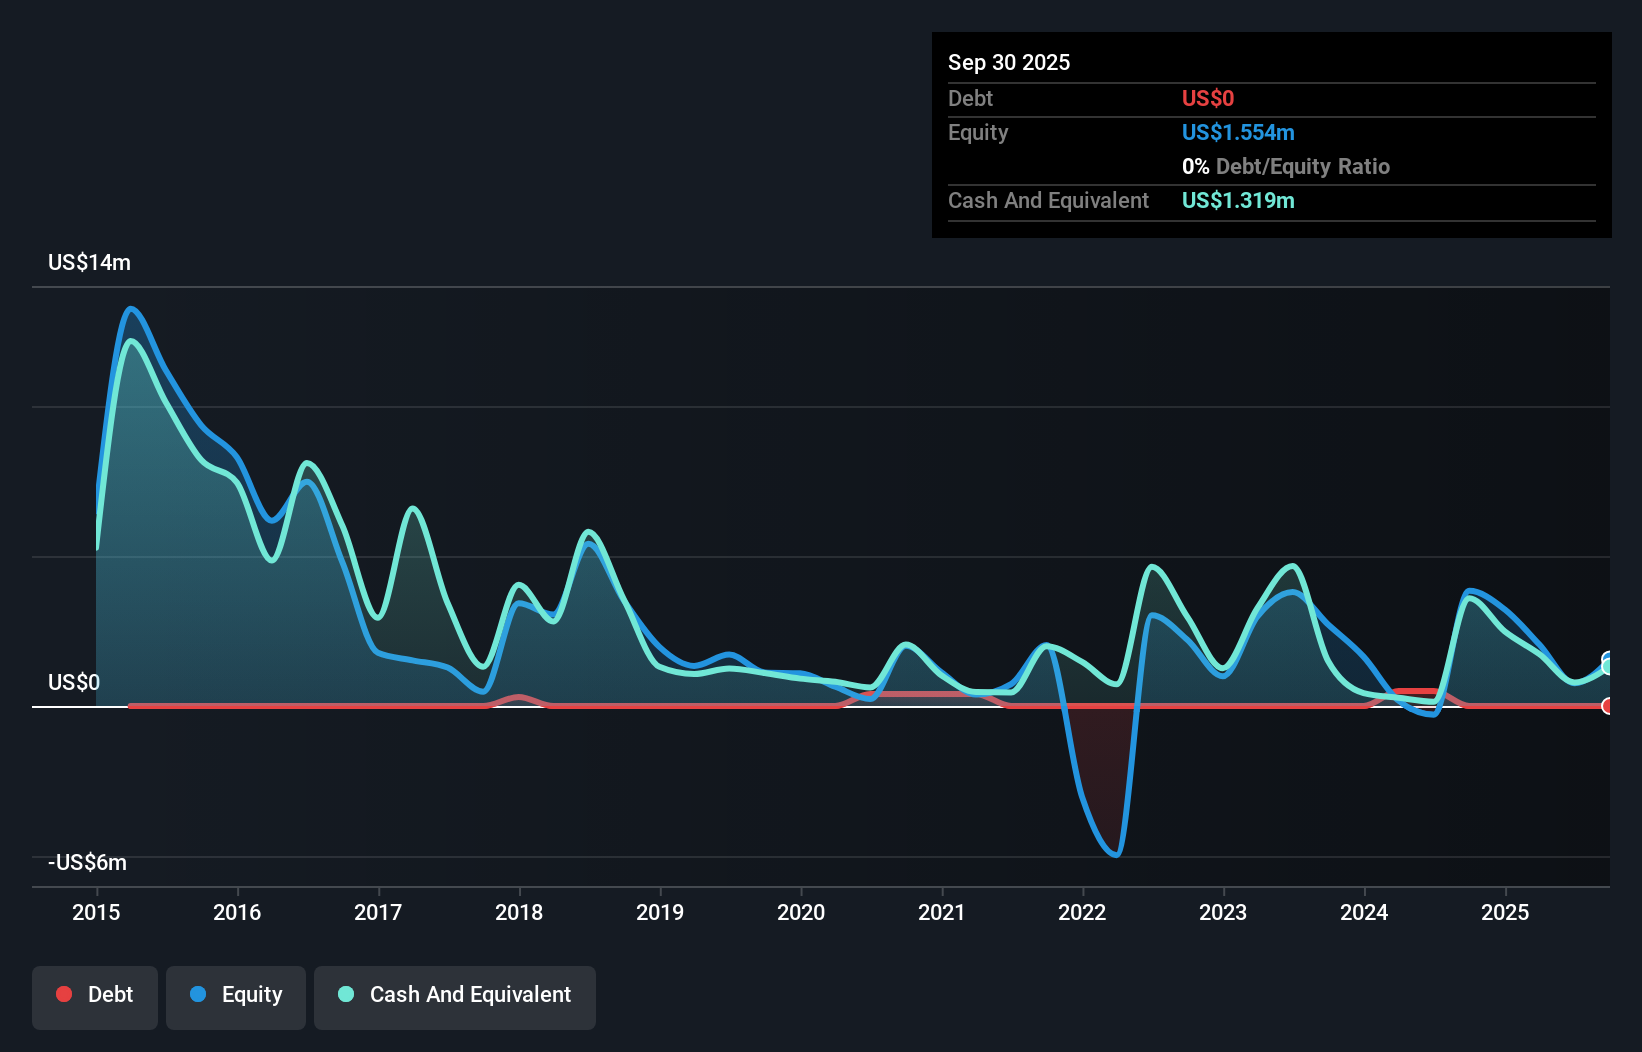Open details for Sep 30 2025 tooltip
Screen dimensions: 1642x1052
pos(1010,62)
